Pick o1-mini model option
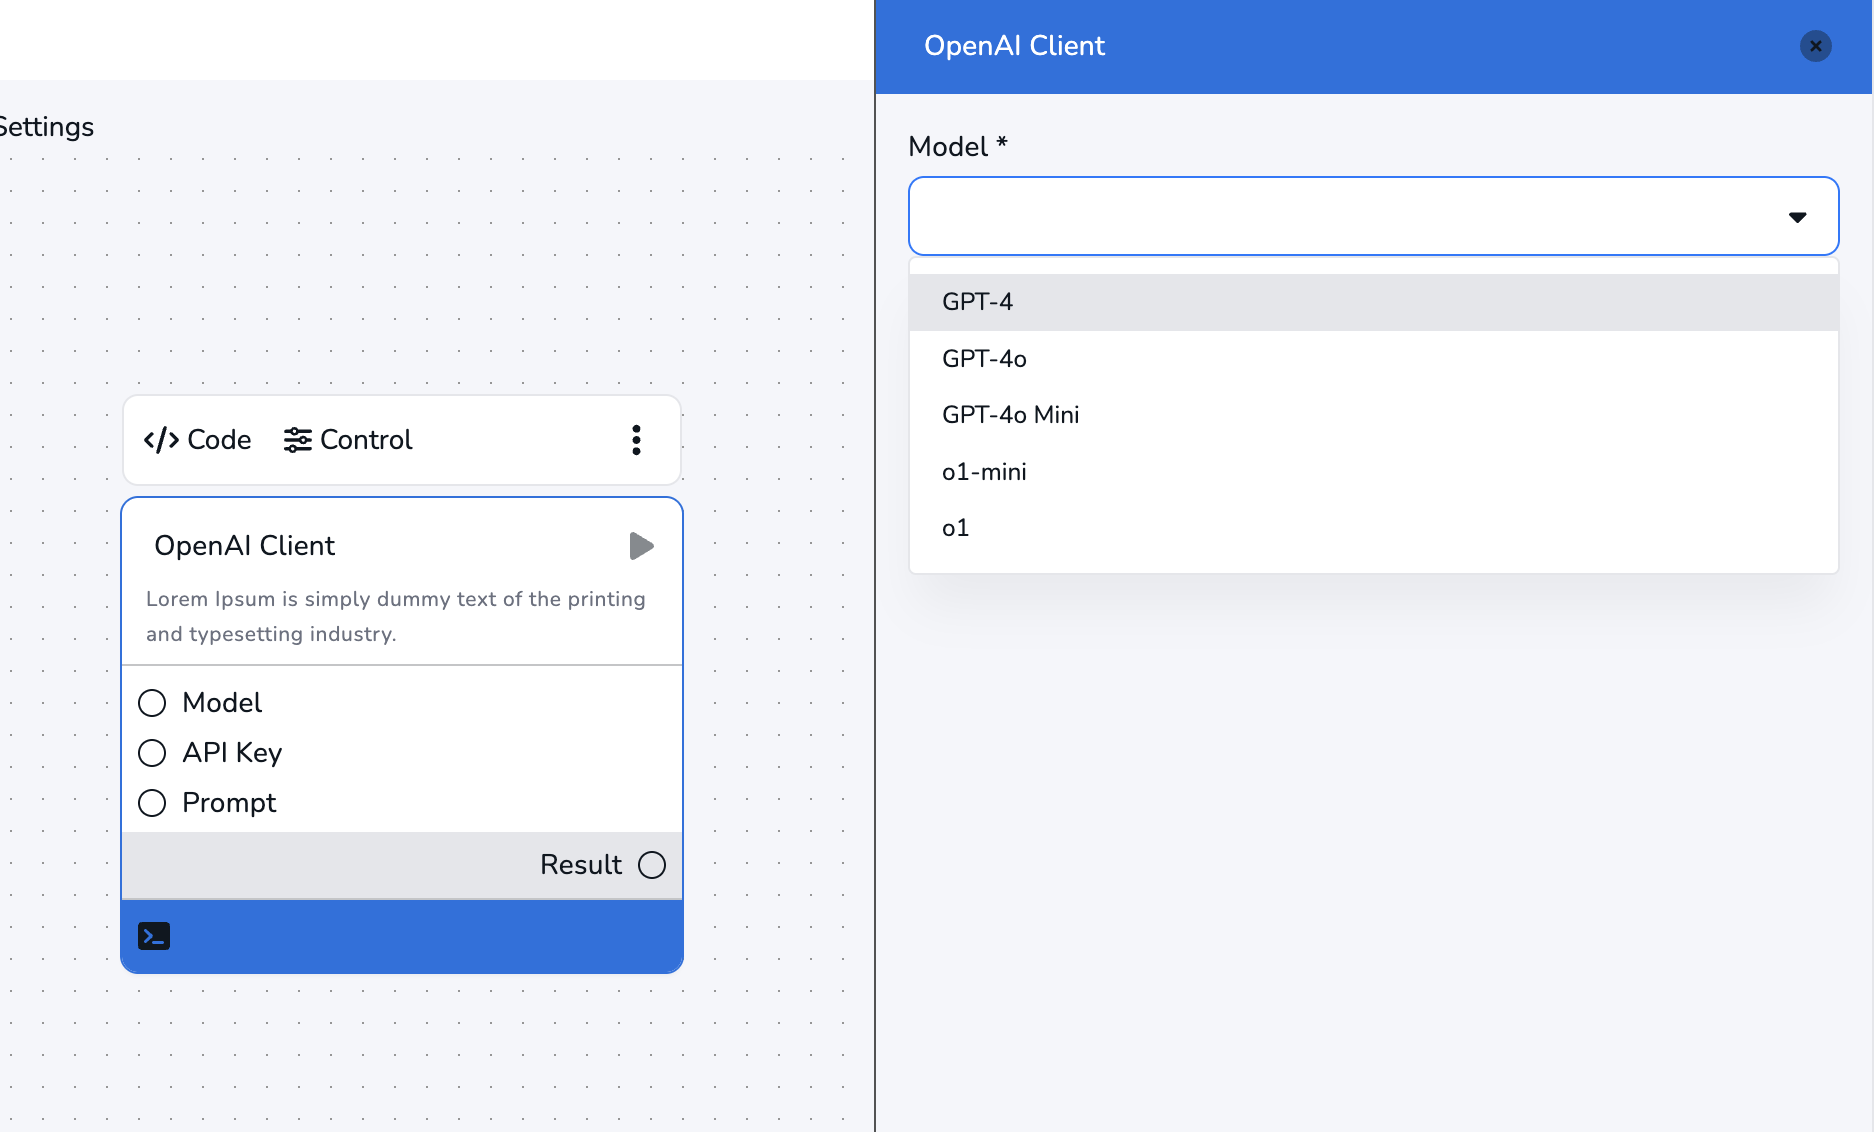1874x1132 pixels. click(x=984, y=472)
